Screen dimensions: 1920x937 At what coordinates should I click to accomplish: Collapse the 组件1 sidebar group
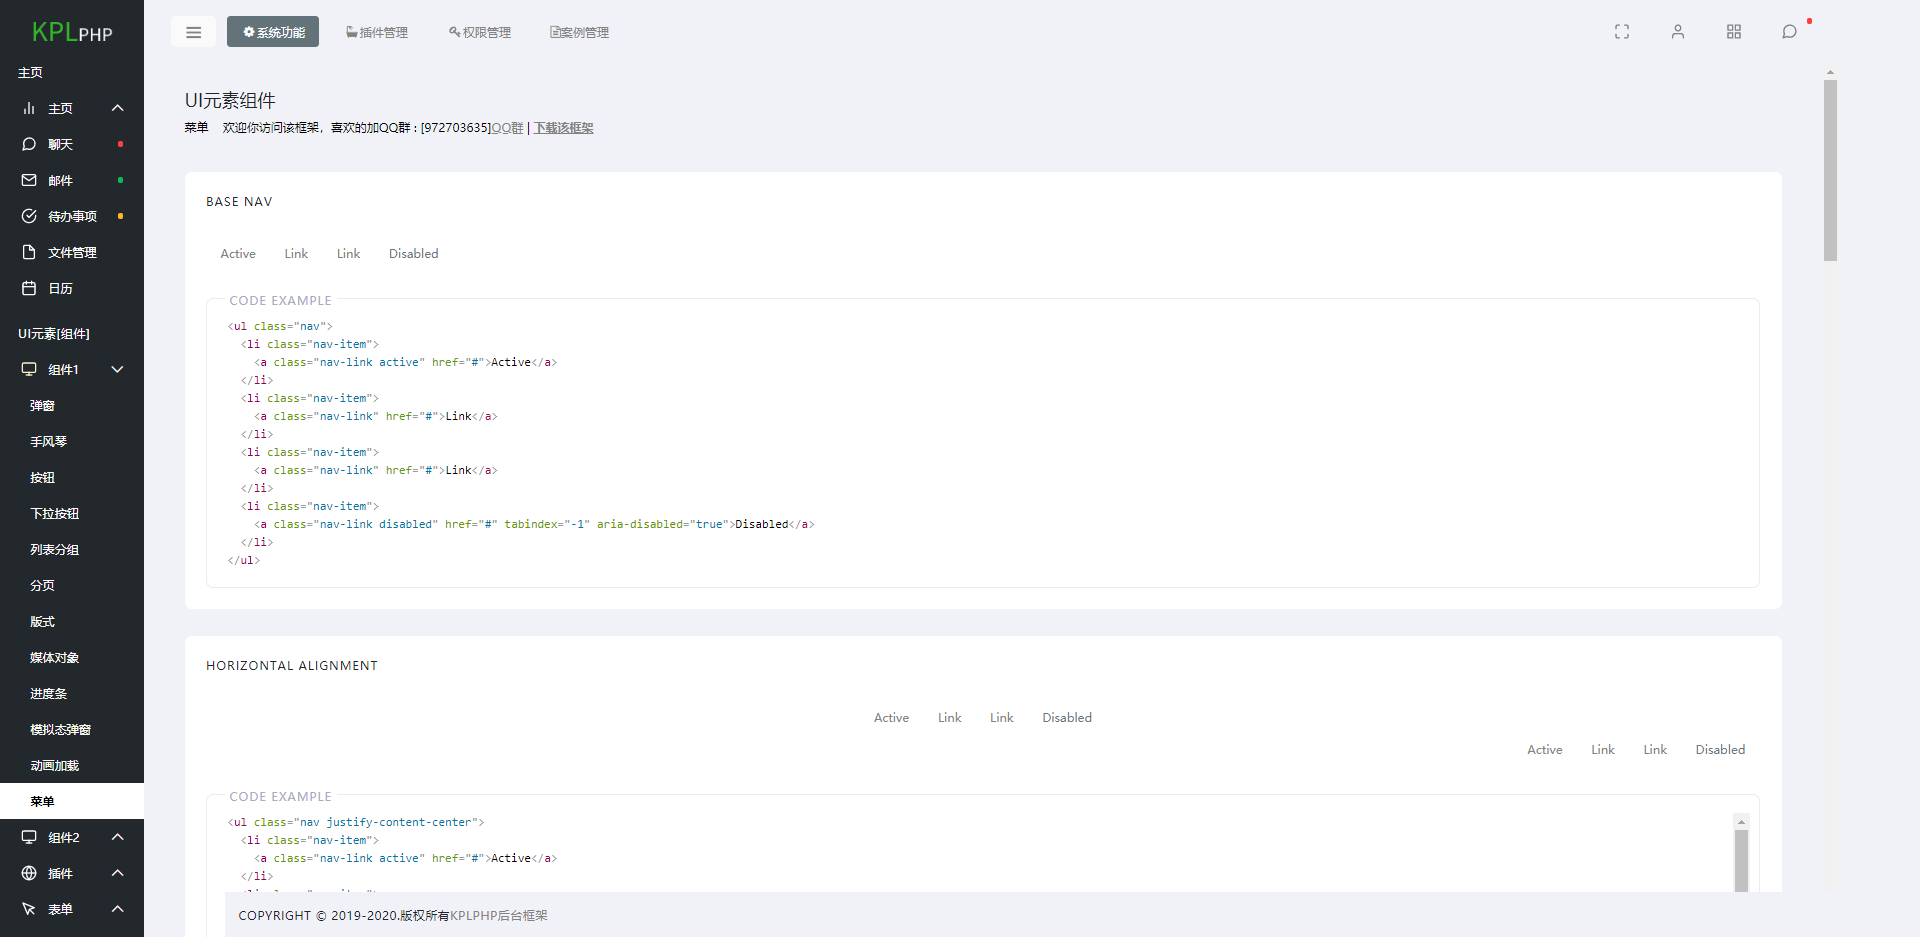point(72,369)
